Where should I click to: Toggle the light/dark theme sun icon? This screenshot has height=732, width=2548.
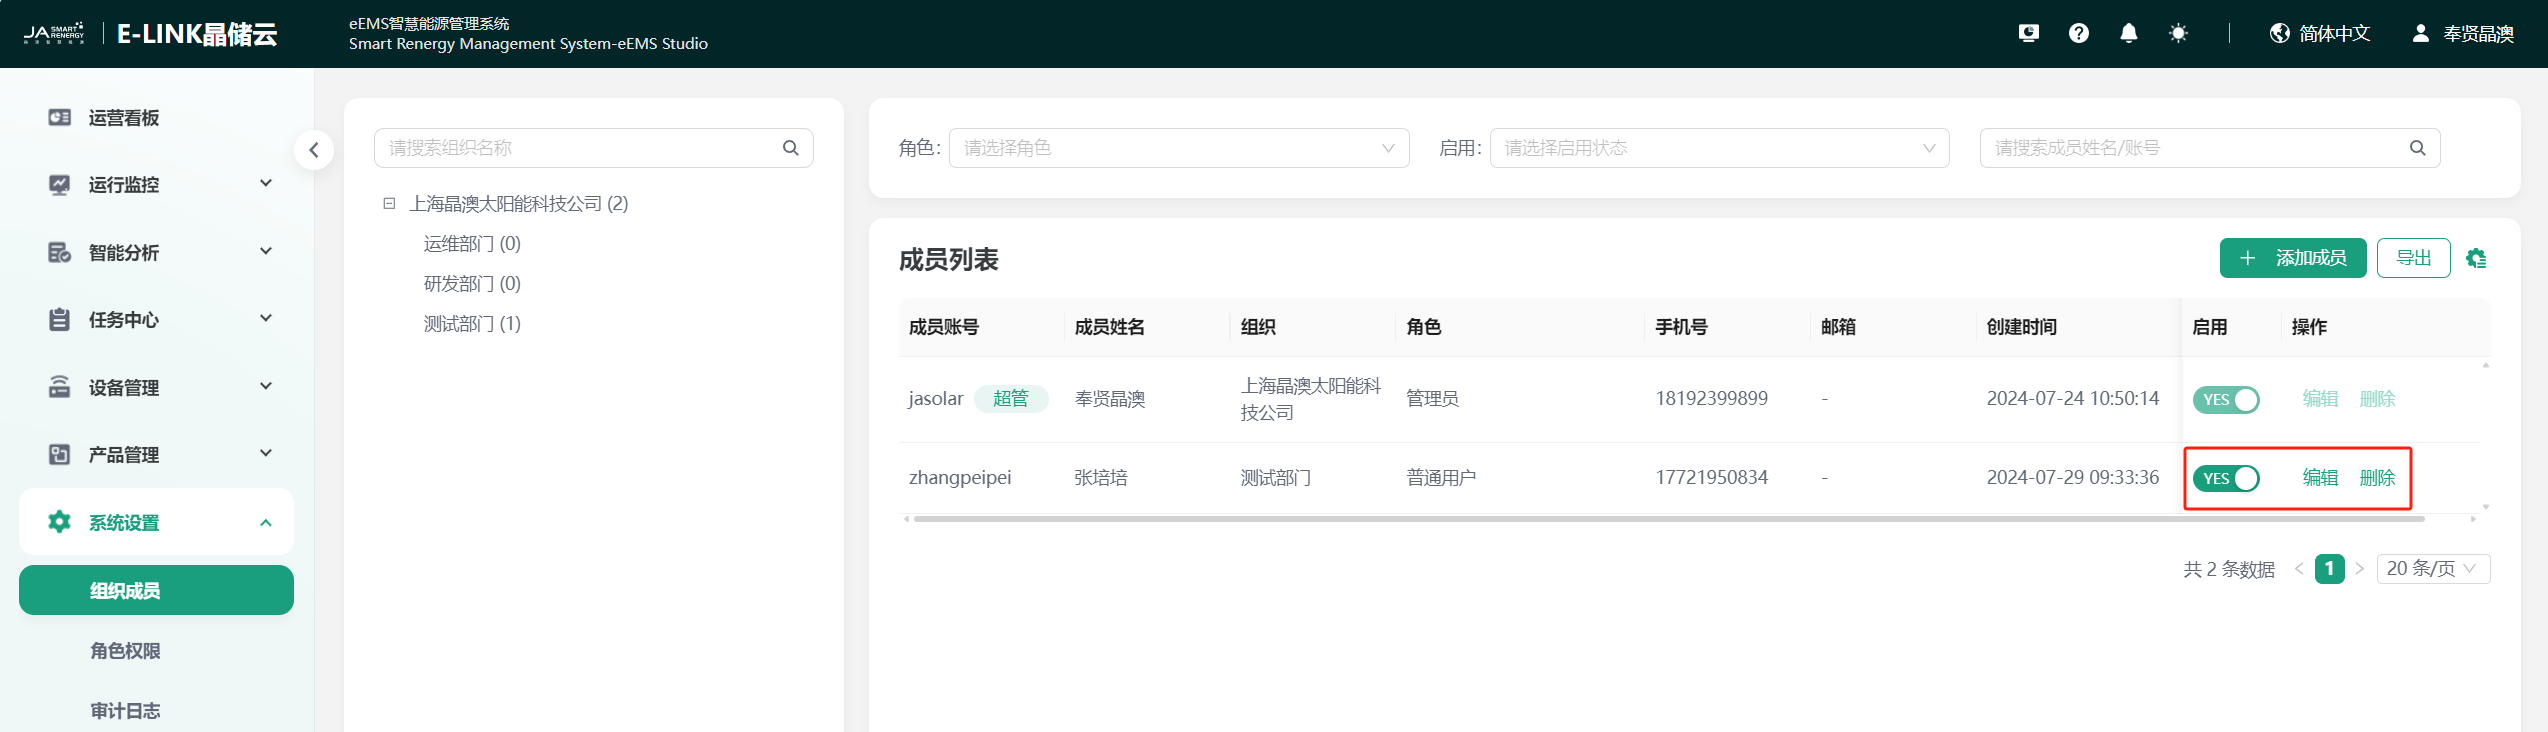point(2178,33)
